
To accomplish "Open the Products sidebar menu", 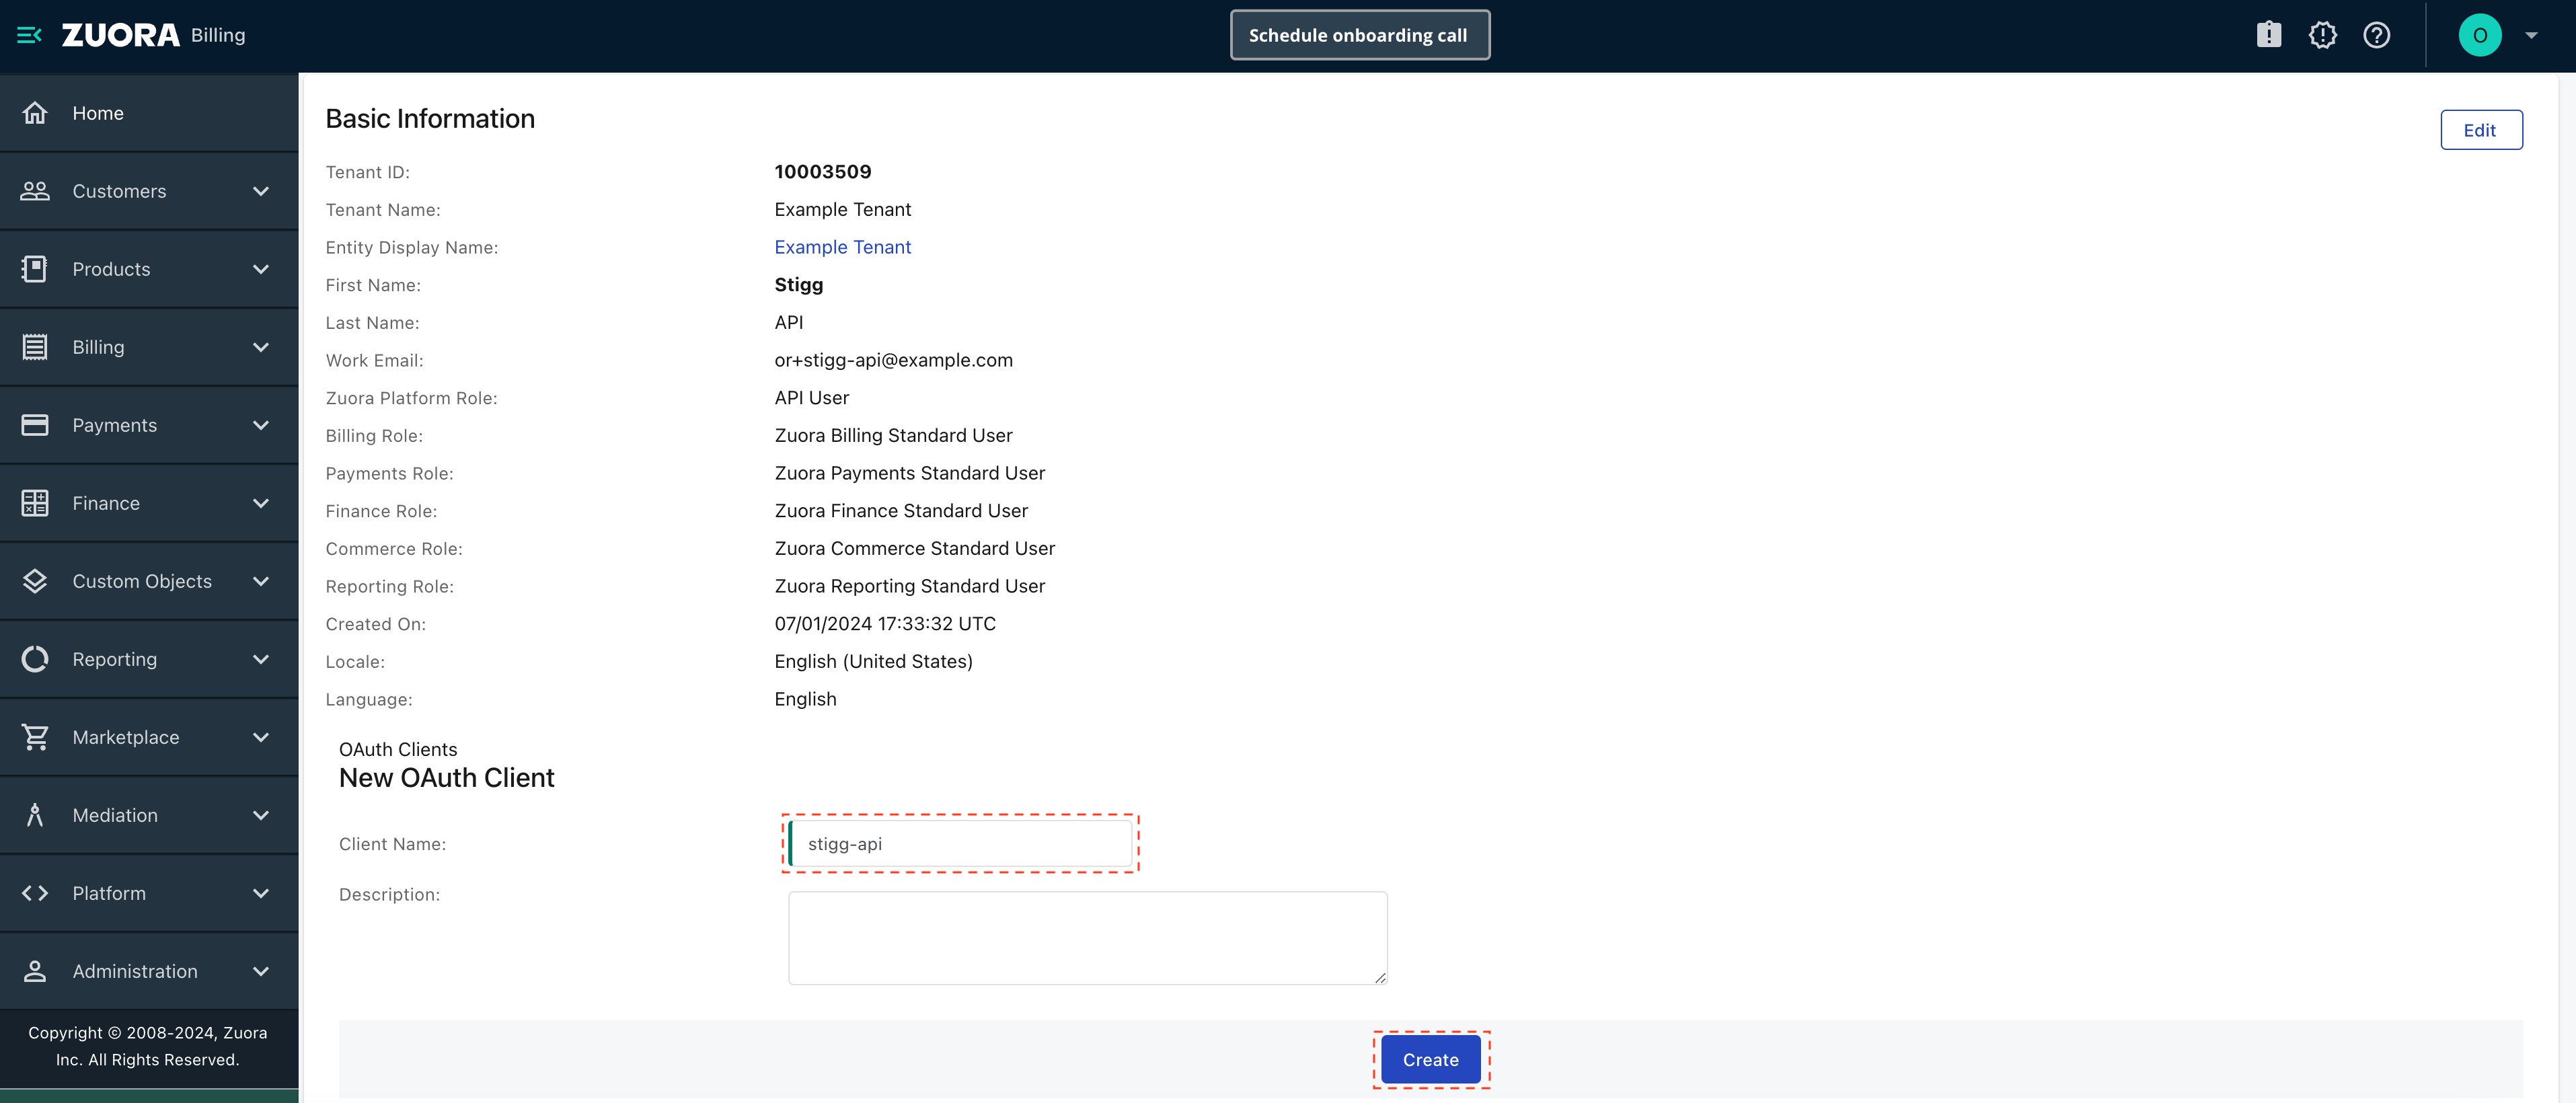I will pos(149,269).
